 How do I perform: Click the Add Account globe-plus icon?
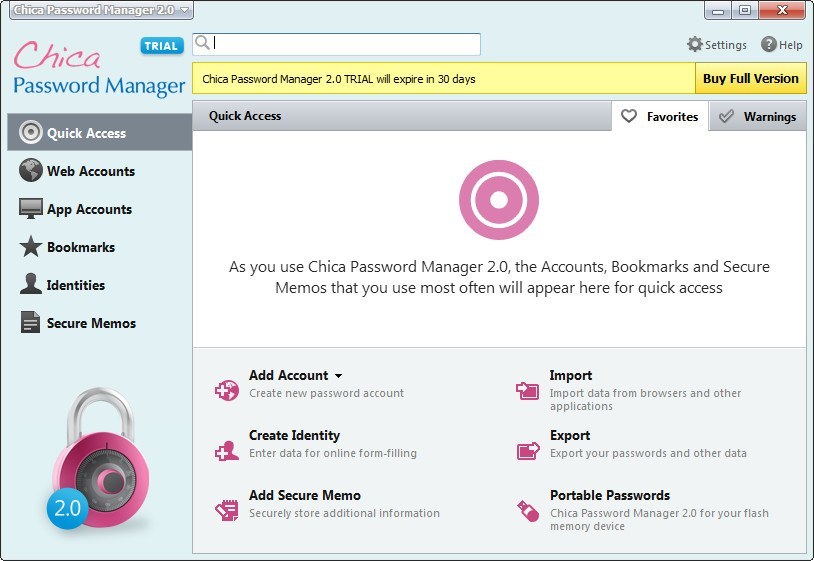(x=227, y=390)
